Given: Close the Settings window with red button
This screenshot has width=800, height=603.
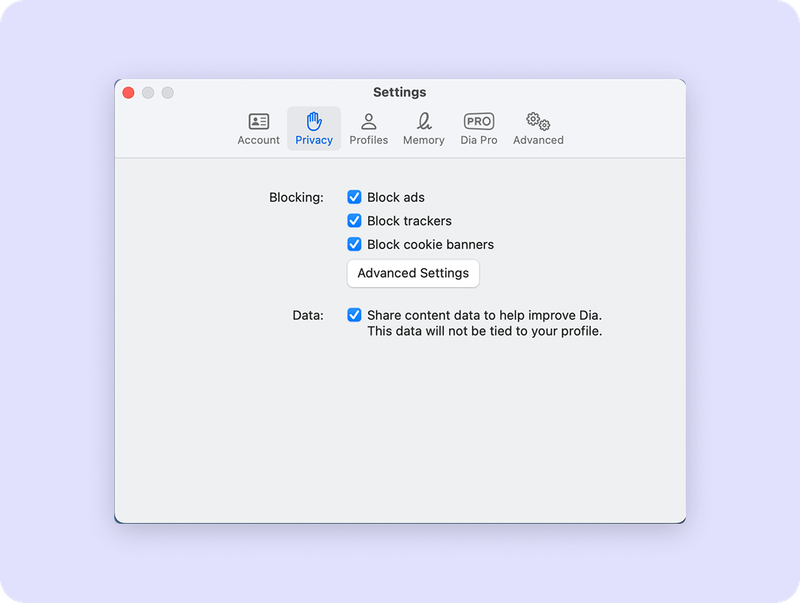Looking at the screenshot, I should 129,92.
